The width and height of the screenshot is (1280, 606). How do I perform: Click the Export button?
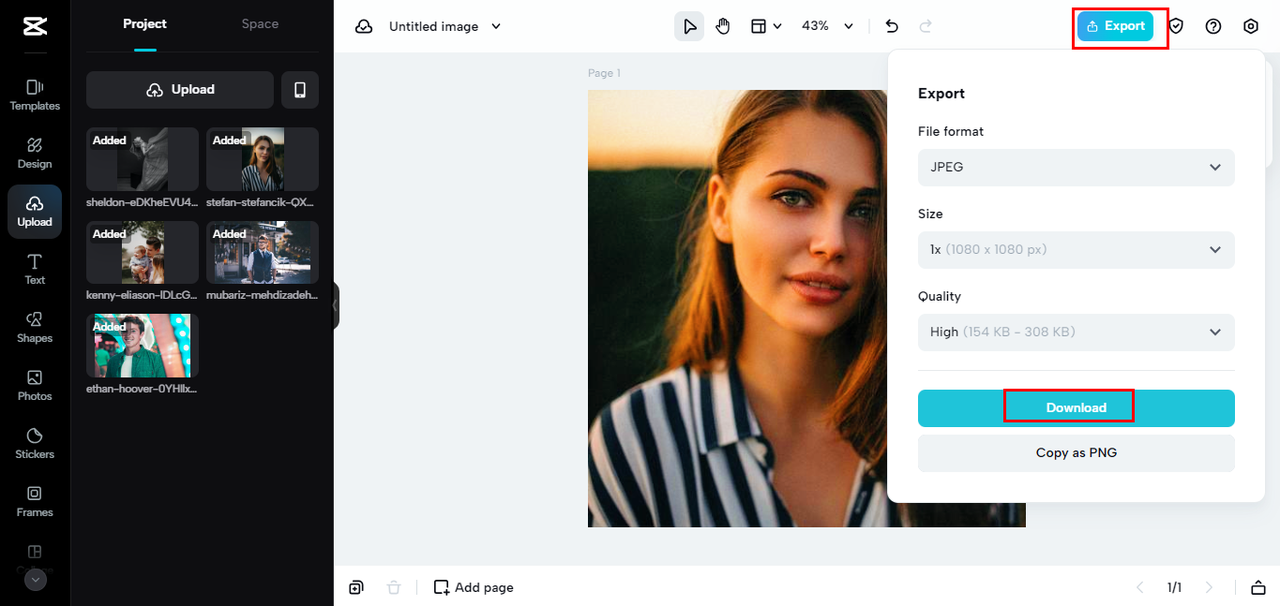(x=1115, y=26)
